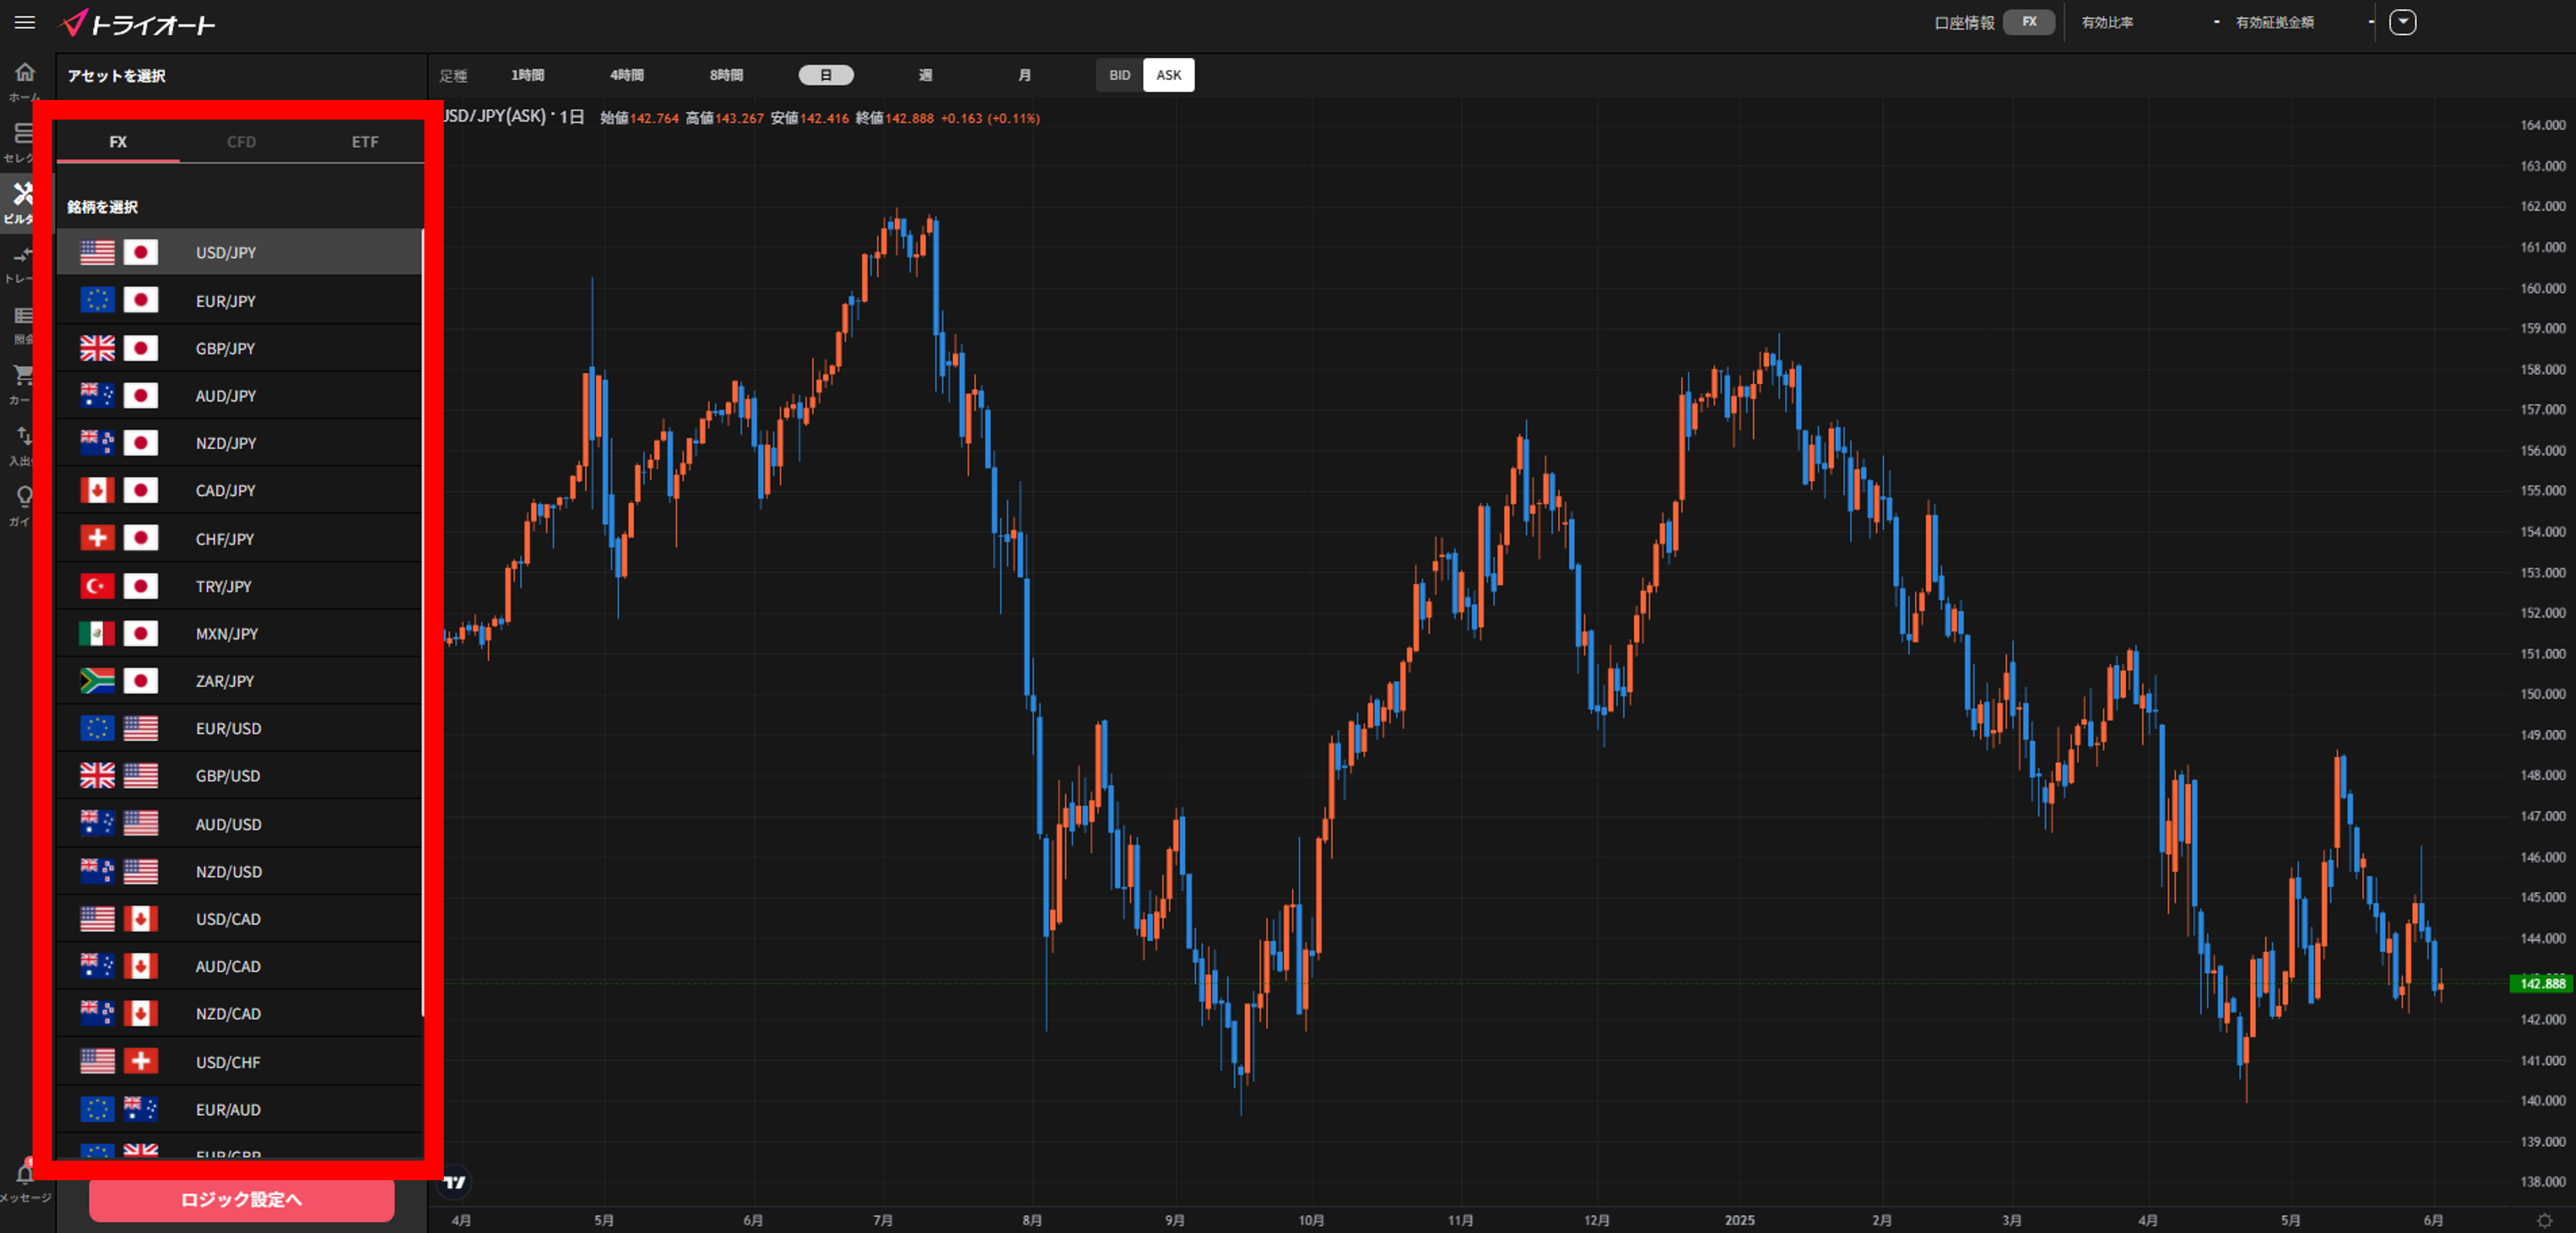The image size is (2576, 1233).
Task: Select the 月 monthly timeframe
Action: 1025,75
